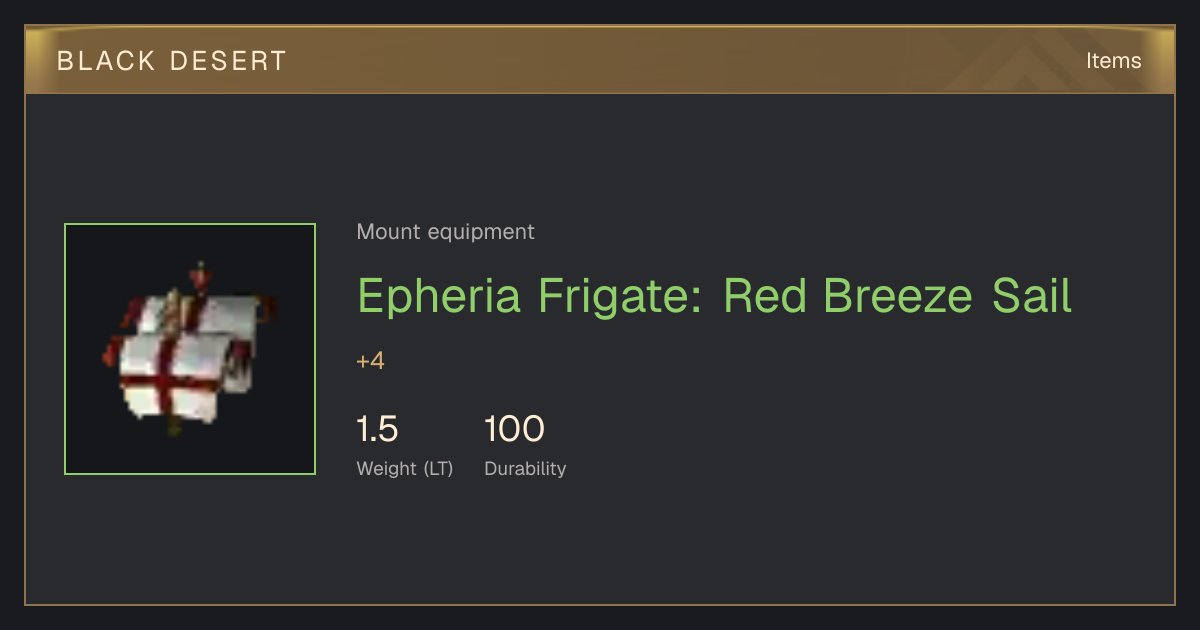Click the word Epheria in the title

tap(439, 296)
